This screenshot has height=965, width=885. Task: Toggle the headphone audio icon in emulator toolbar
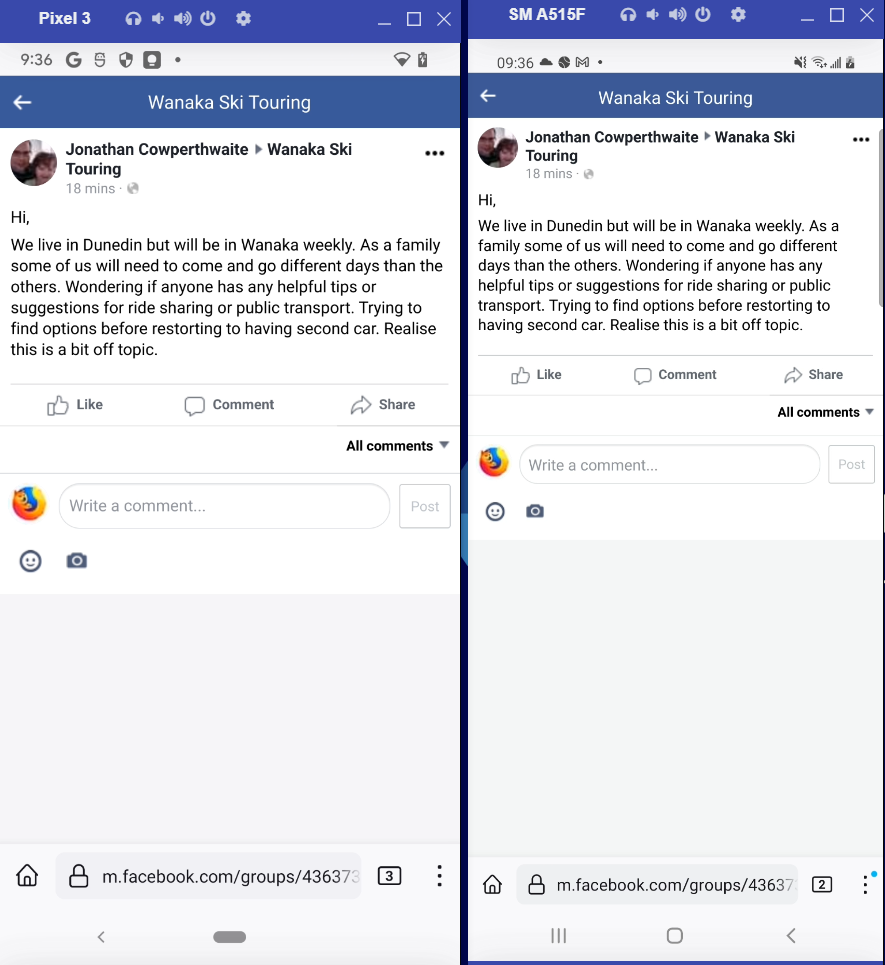coord(134,18)
